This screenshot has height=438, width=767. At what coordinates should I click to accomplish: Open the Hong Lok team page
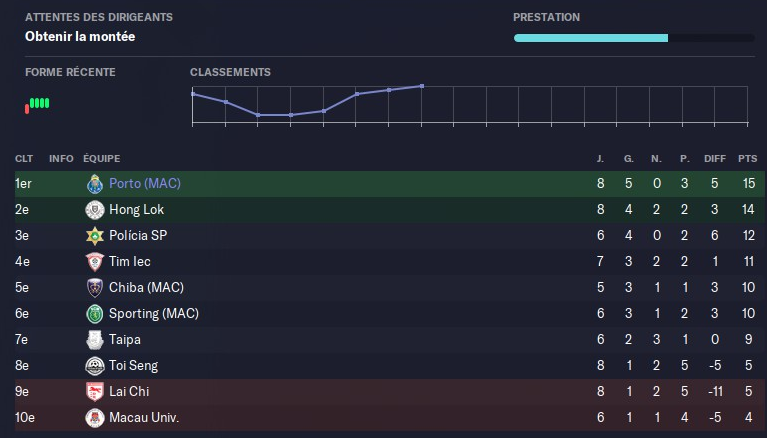pos(136,210)
